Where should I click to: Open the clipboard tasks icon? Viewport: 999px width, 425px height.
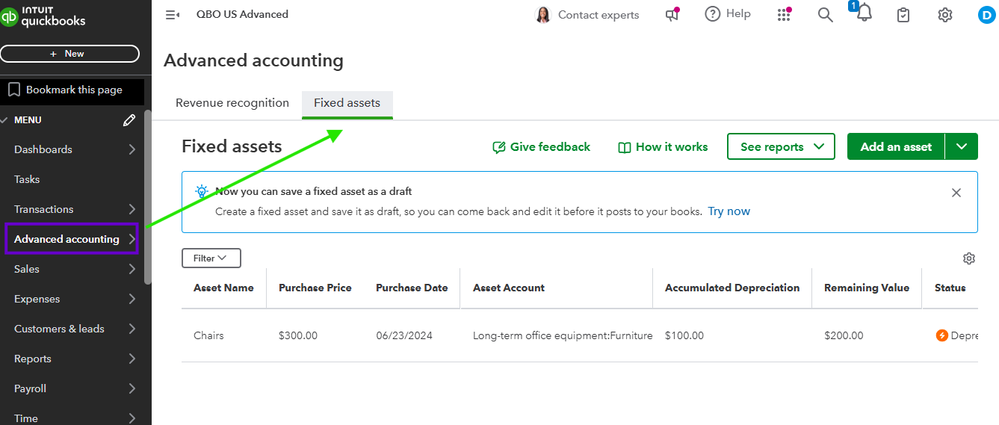[904, 15]
